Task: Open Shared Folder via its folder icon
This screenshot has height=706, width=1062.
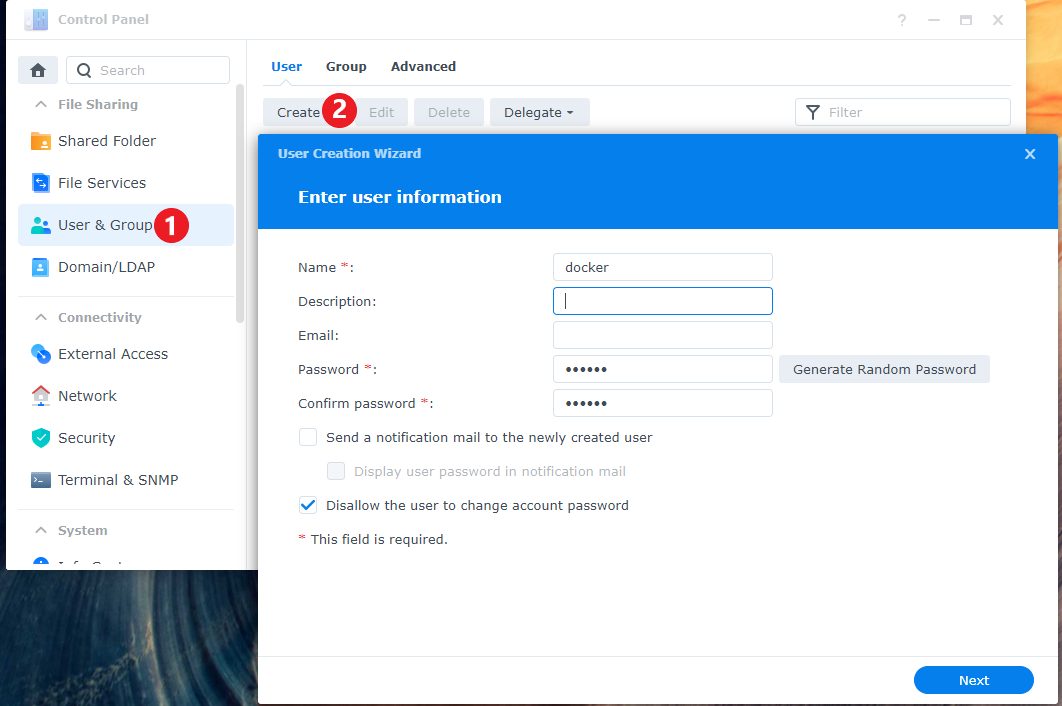Action: point(41,141)
